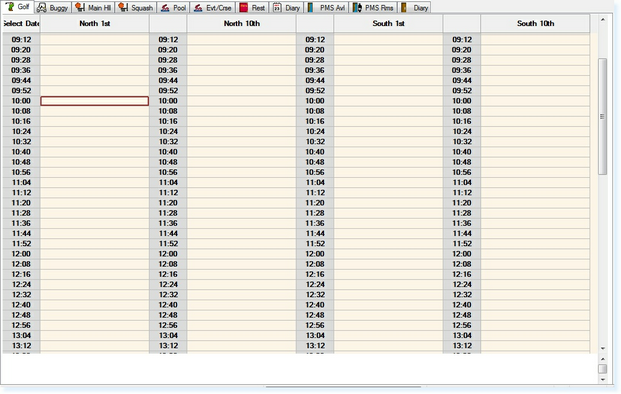This screenshot has width=621, height=394.
Task: Select the highlighted 10:00 North 1st slot
Action: click(x=95, y=101)
